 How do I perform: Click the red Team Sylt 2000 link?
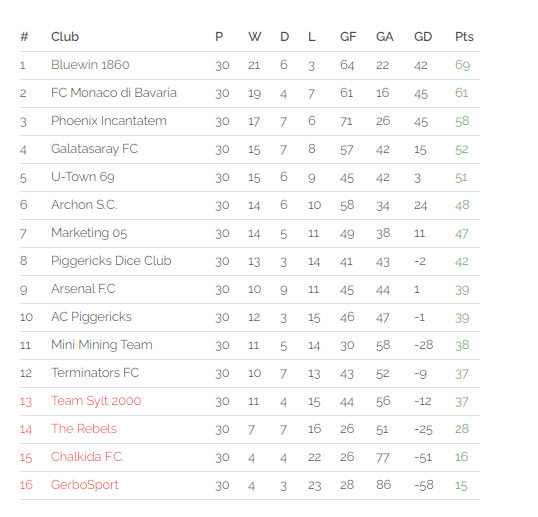point(96,401)
